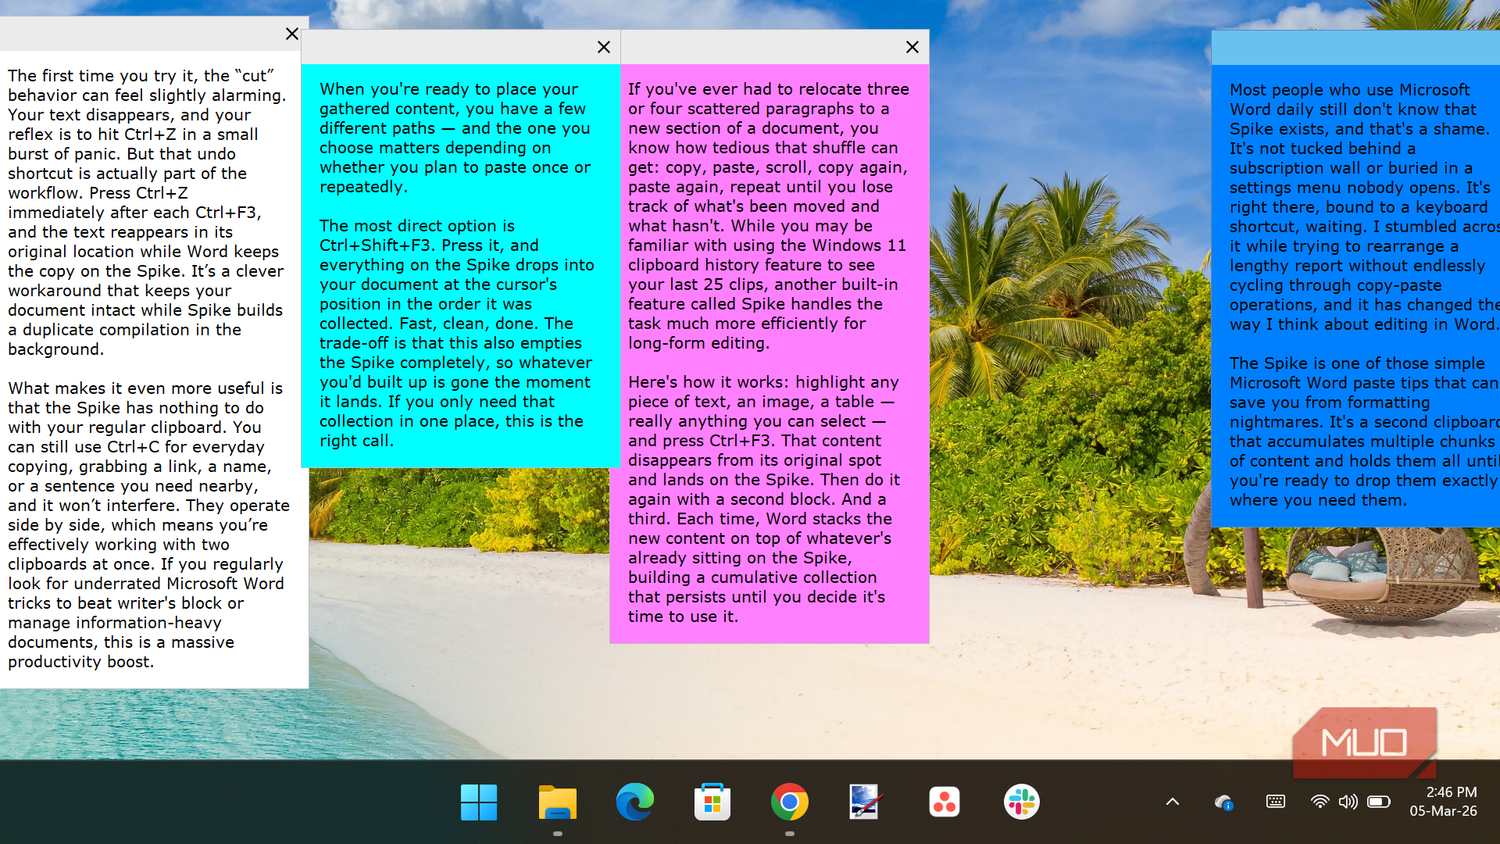Open the red three-dots app in taskbar
1500x844 pixels.
944,802
